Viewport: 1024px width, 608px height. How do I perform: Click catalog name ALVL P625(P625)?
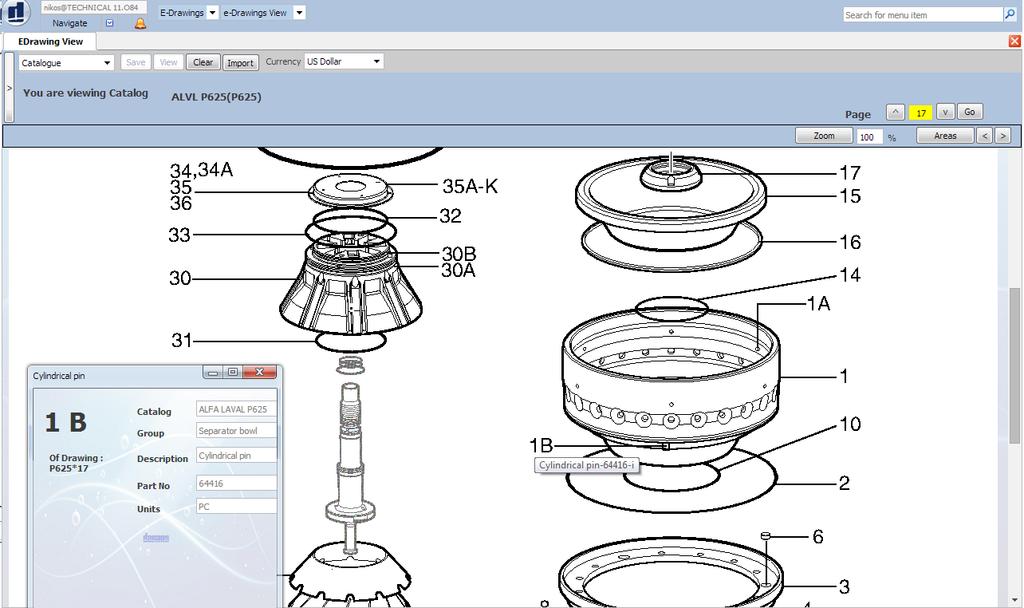click(216, 97)
